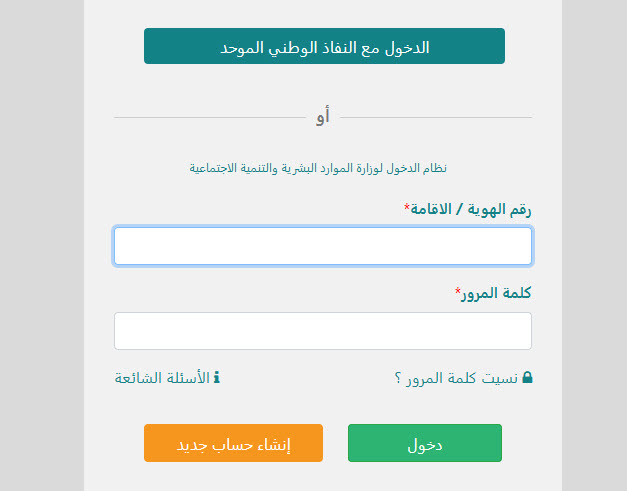Click the orange إنشاء حساب جديد button

tap(234, 443)
